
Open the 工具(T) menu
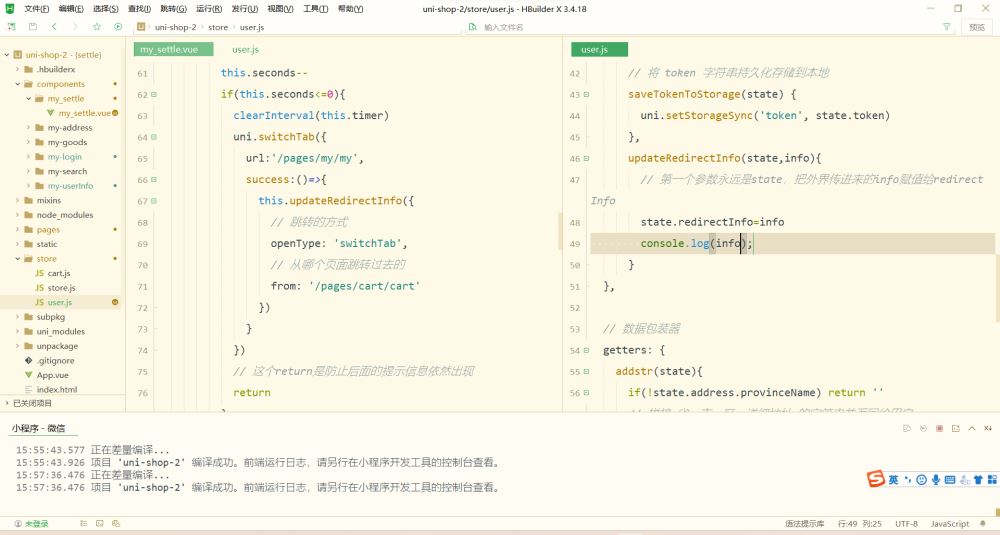(315, 9)
